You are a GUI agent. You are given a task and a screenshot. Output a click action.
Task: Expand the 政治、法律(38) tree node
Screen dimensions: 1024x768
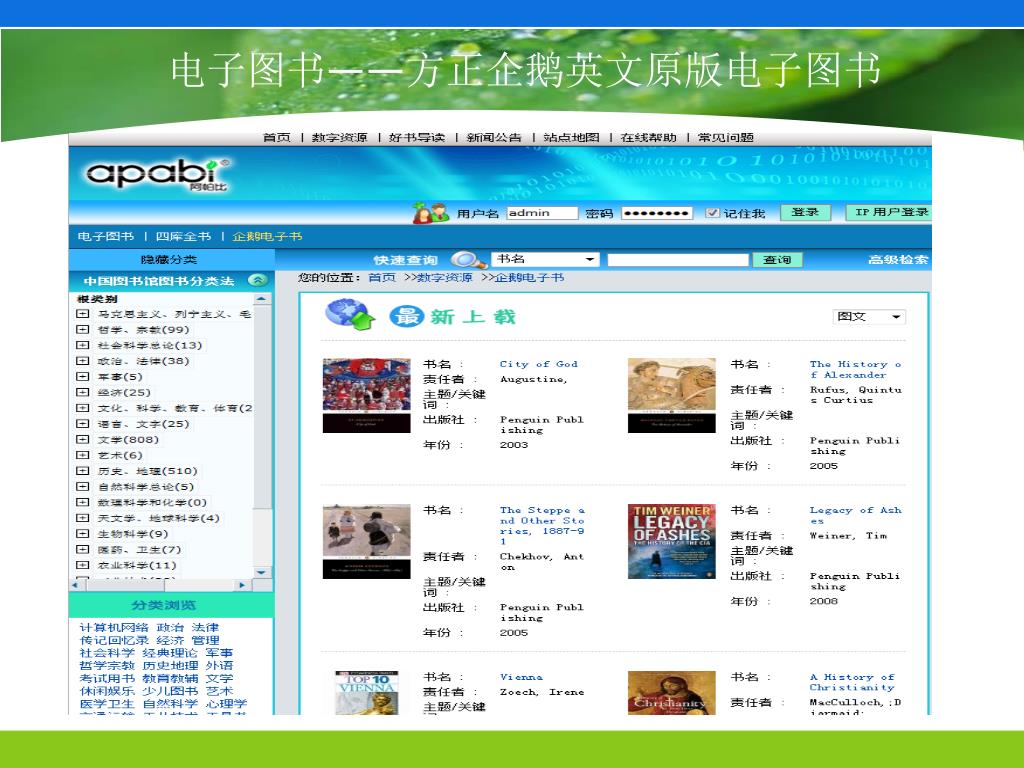[x=83, y=361]
